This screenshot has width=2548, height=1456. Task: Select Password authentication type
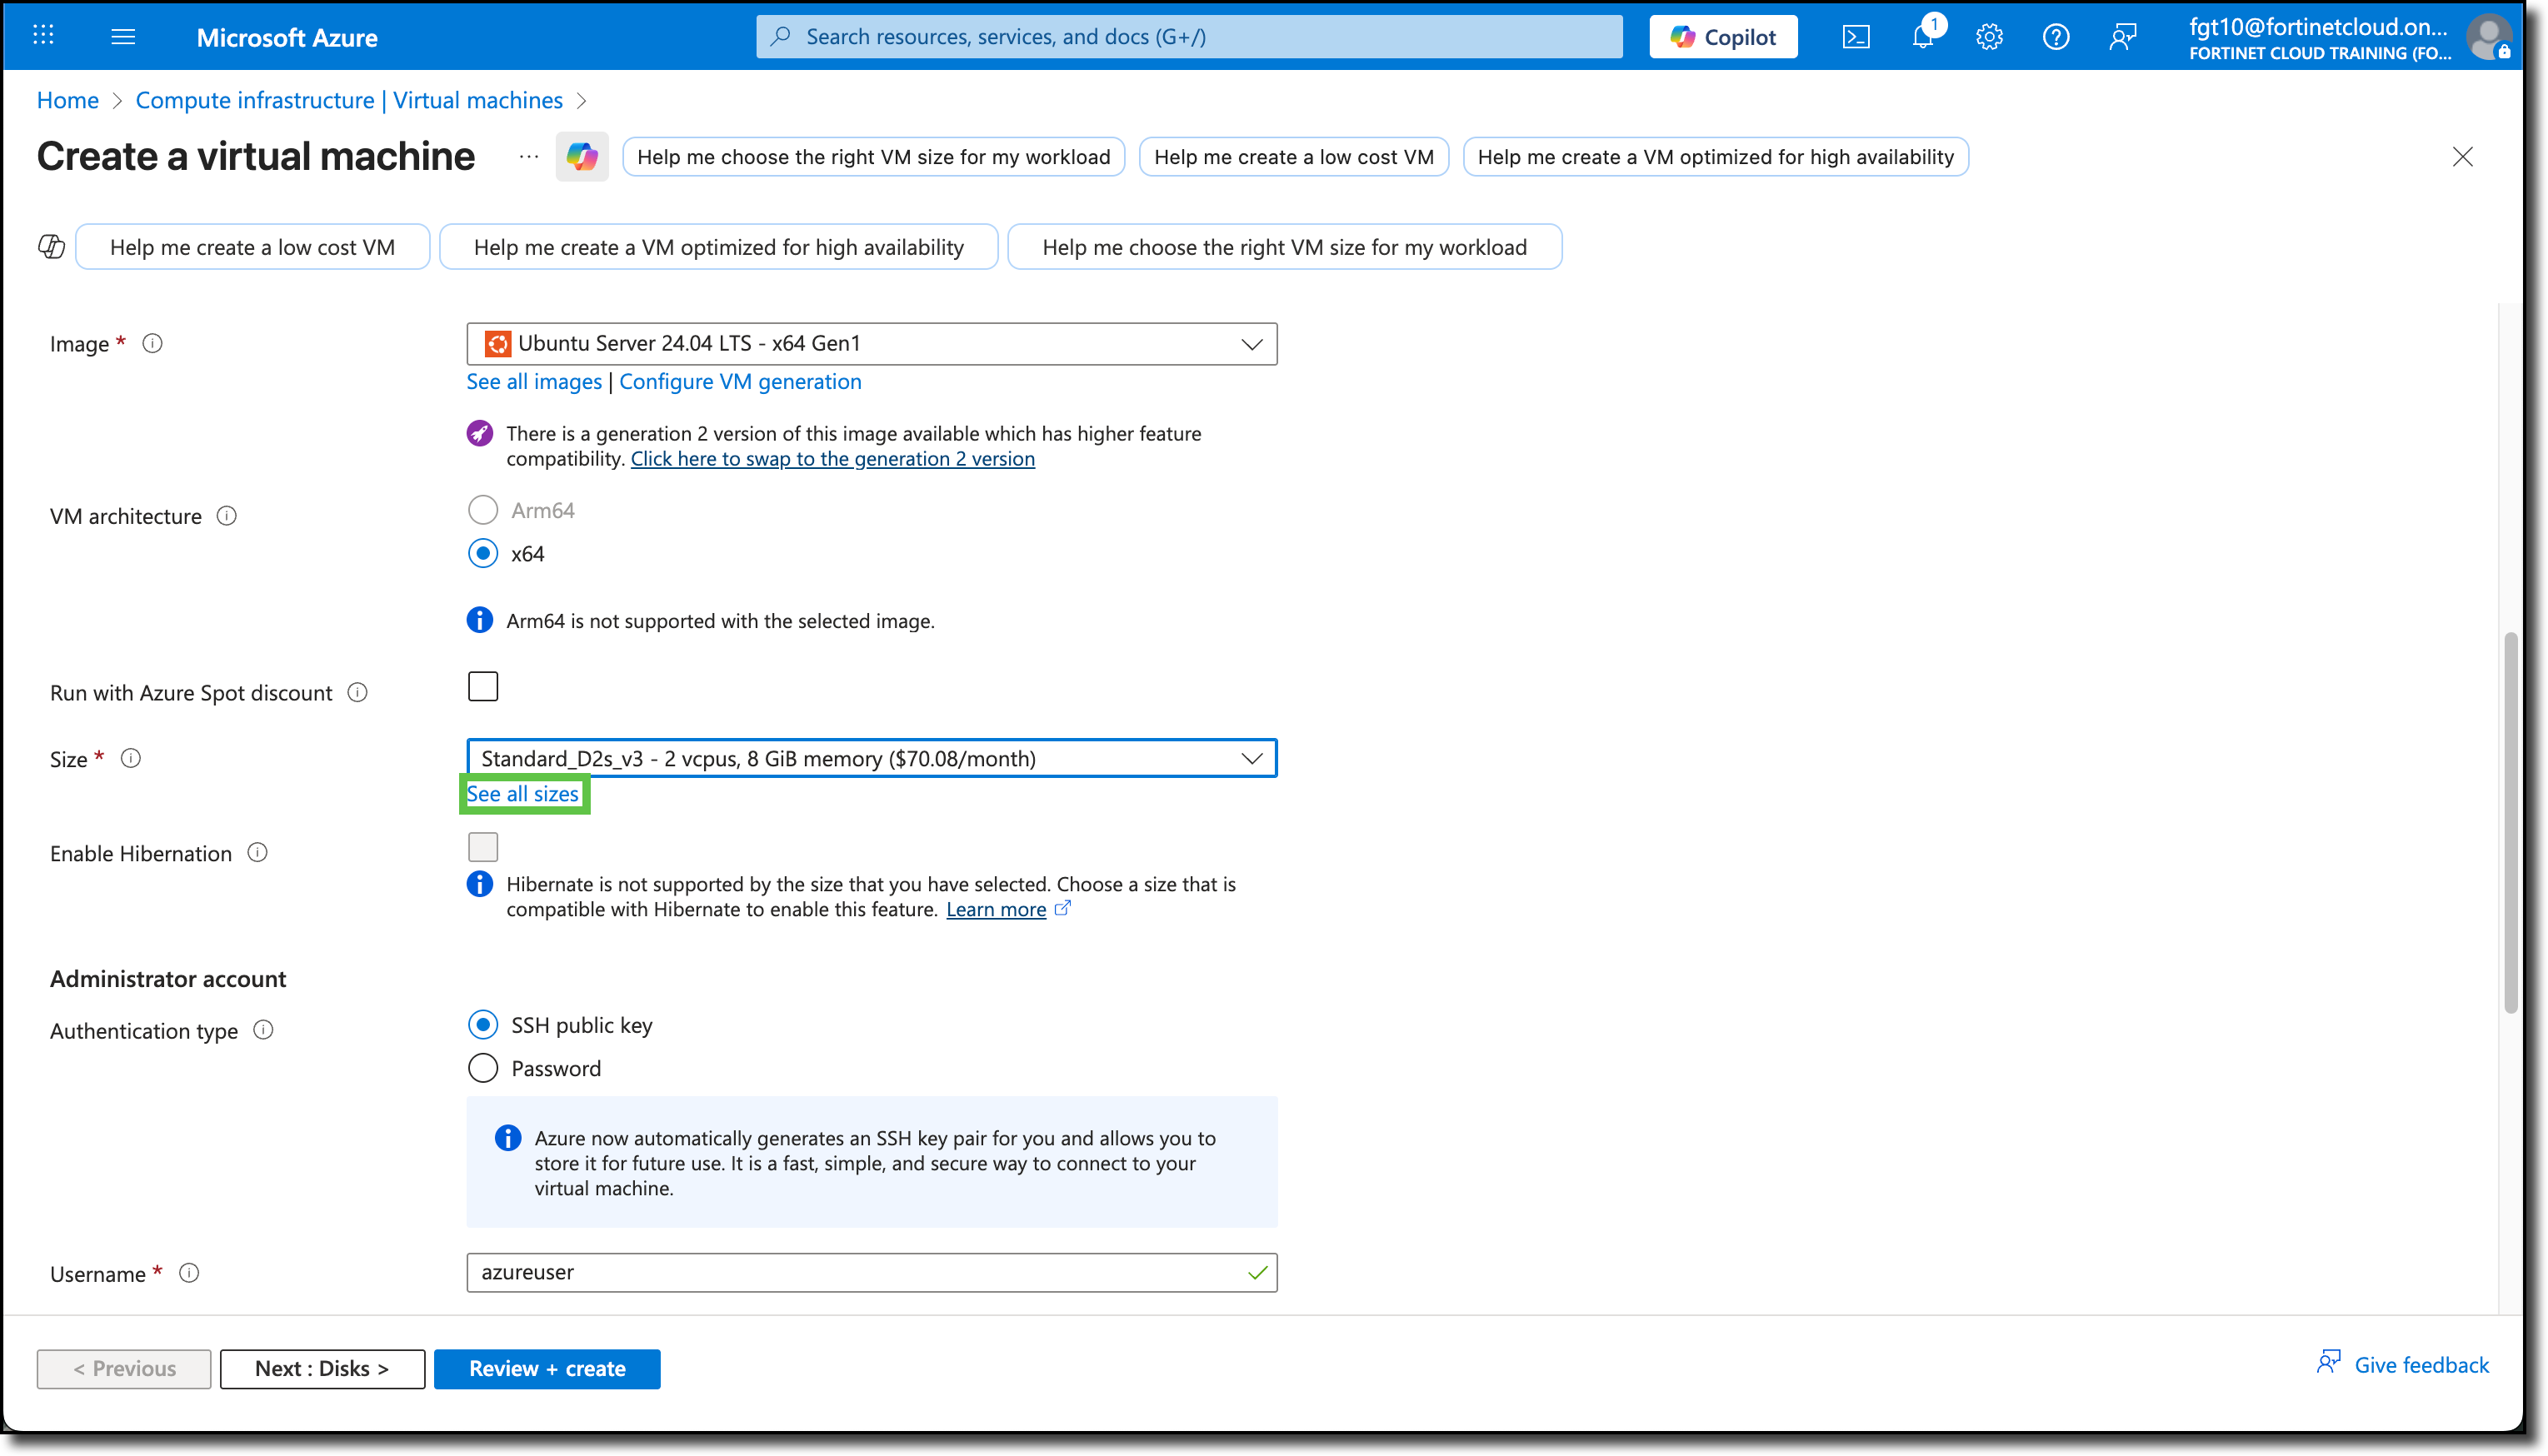[x=483, y=1067]
